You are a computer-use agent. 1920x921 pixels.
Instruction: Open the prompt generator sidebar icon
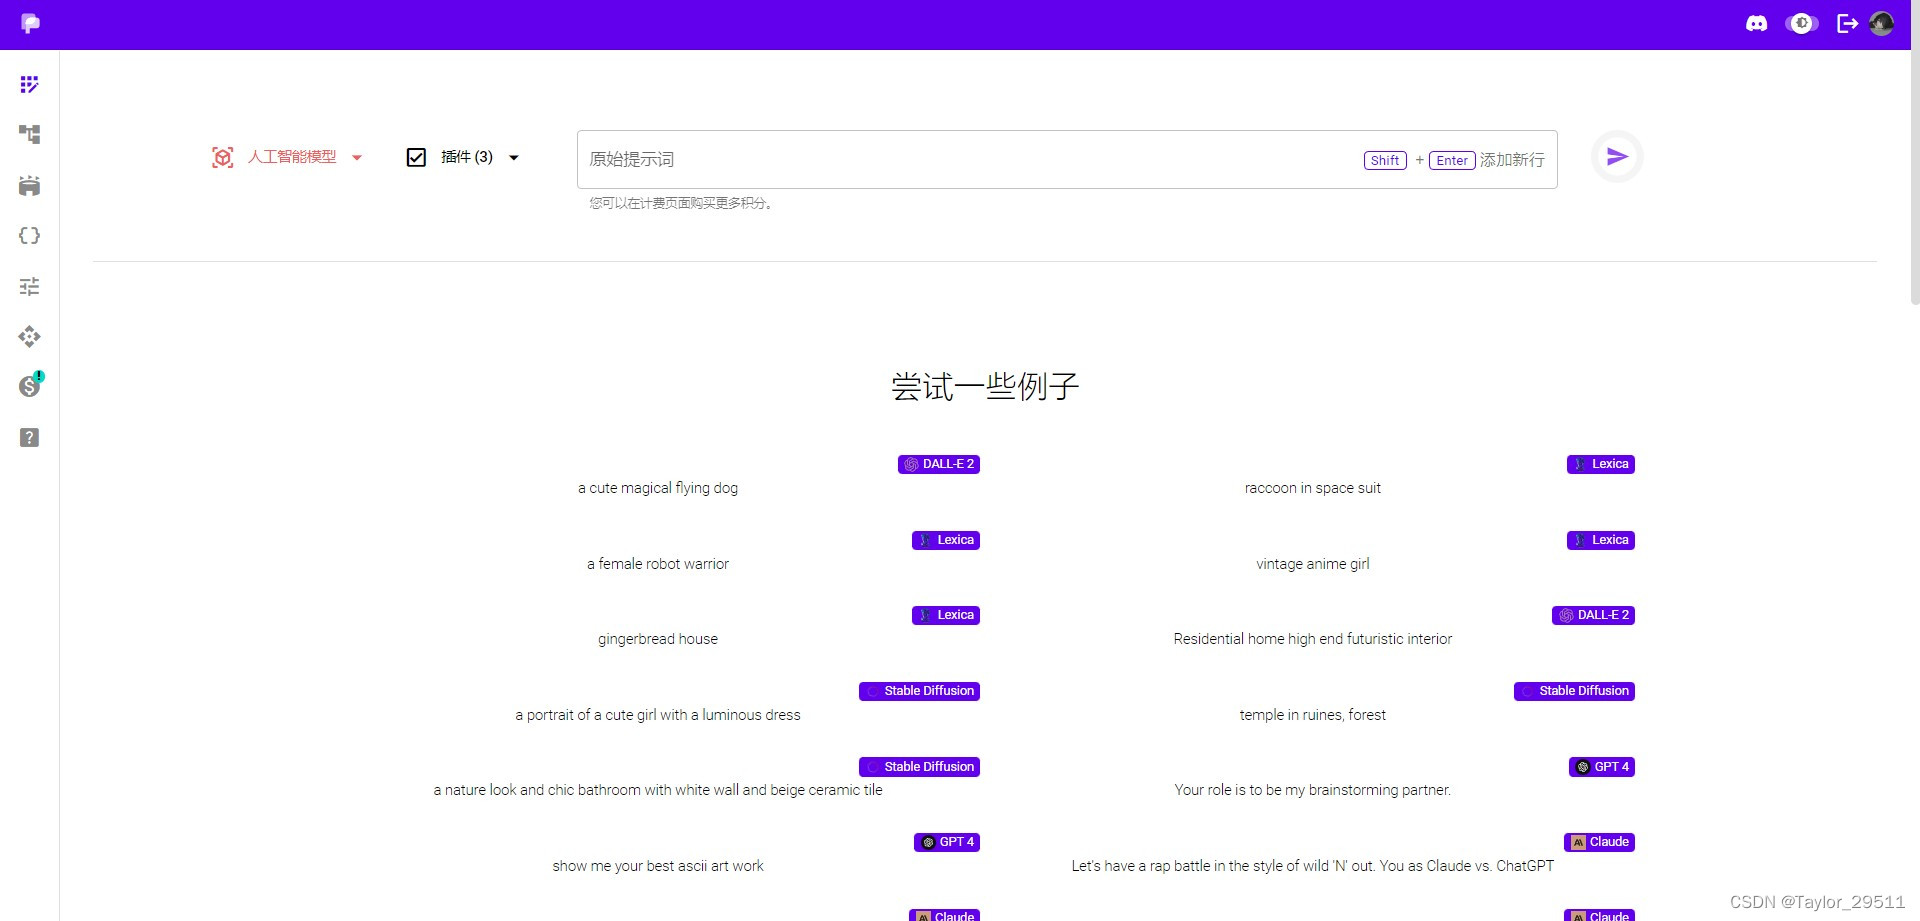point(29,84)
